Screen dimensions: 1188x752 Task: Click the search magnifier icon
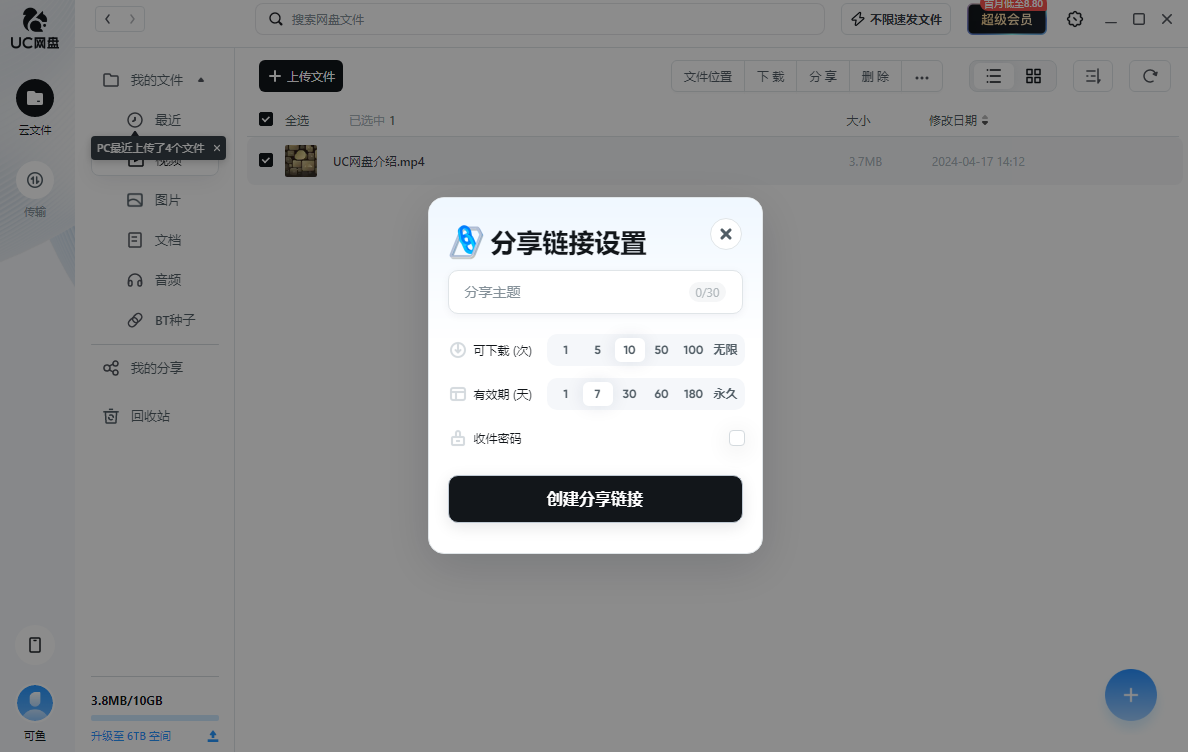(x=276, y=19)
